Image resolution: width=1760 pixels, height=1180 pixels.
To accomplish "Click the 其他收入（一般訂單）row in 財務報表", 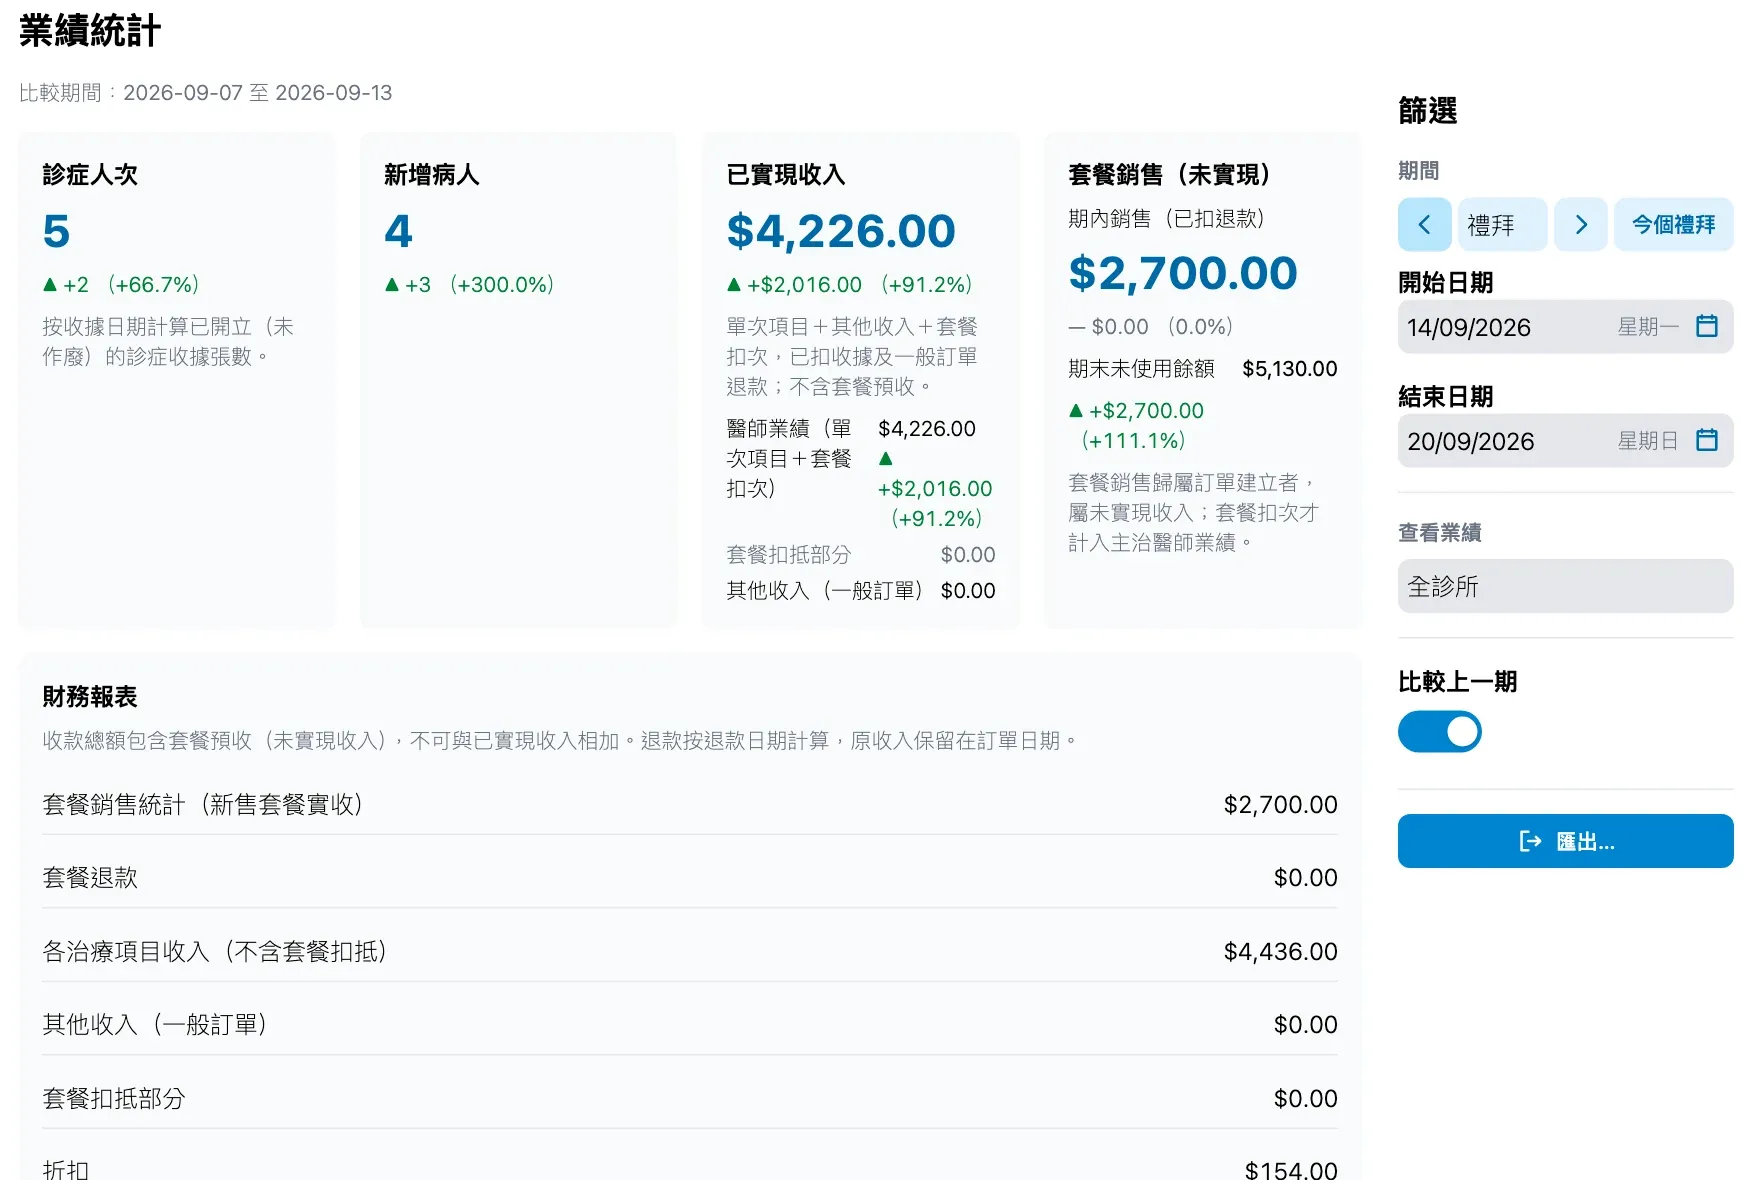I will [x=690, y=1025].
